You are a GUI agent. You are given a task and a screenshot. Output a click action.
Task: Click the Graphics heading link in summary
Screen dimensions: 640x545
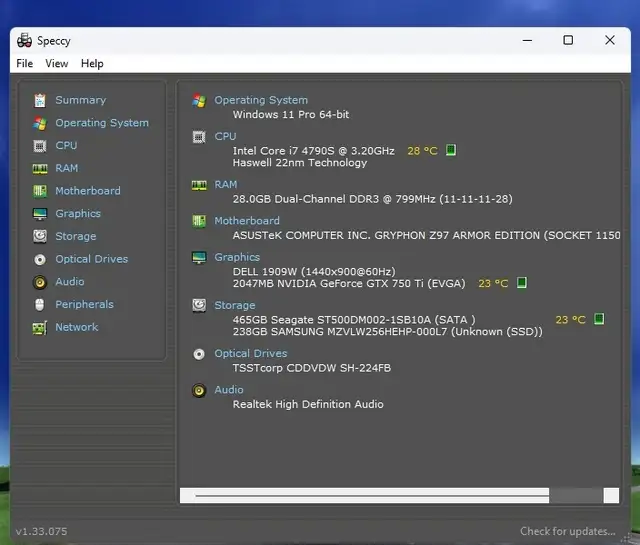click(237, 257)
